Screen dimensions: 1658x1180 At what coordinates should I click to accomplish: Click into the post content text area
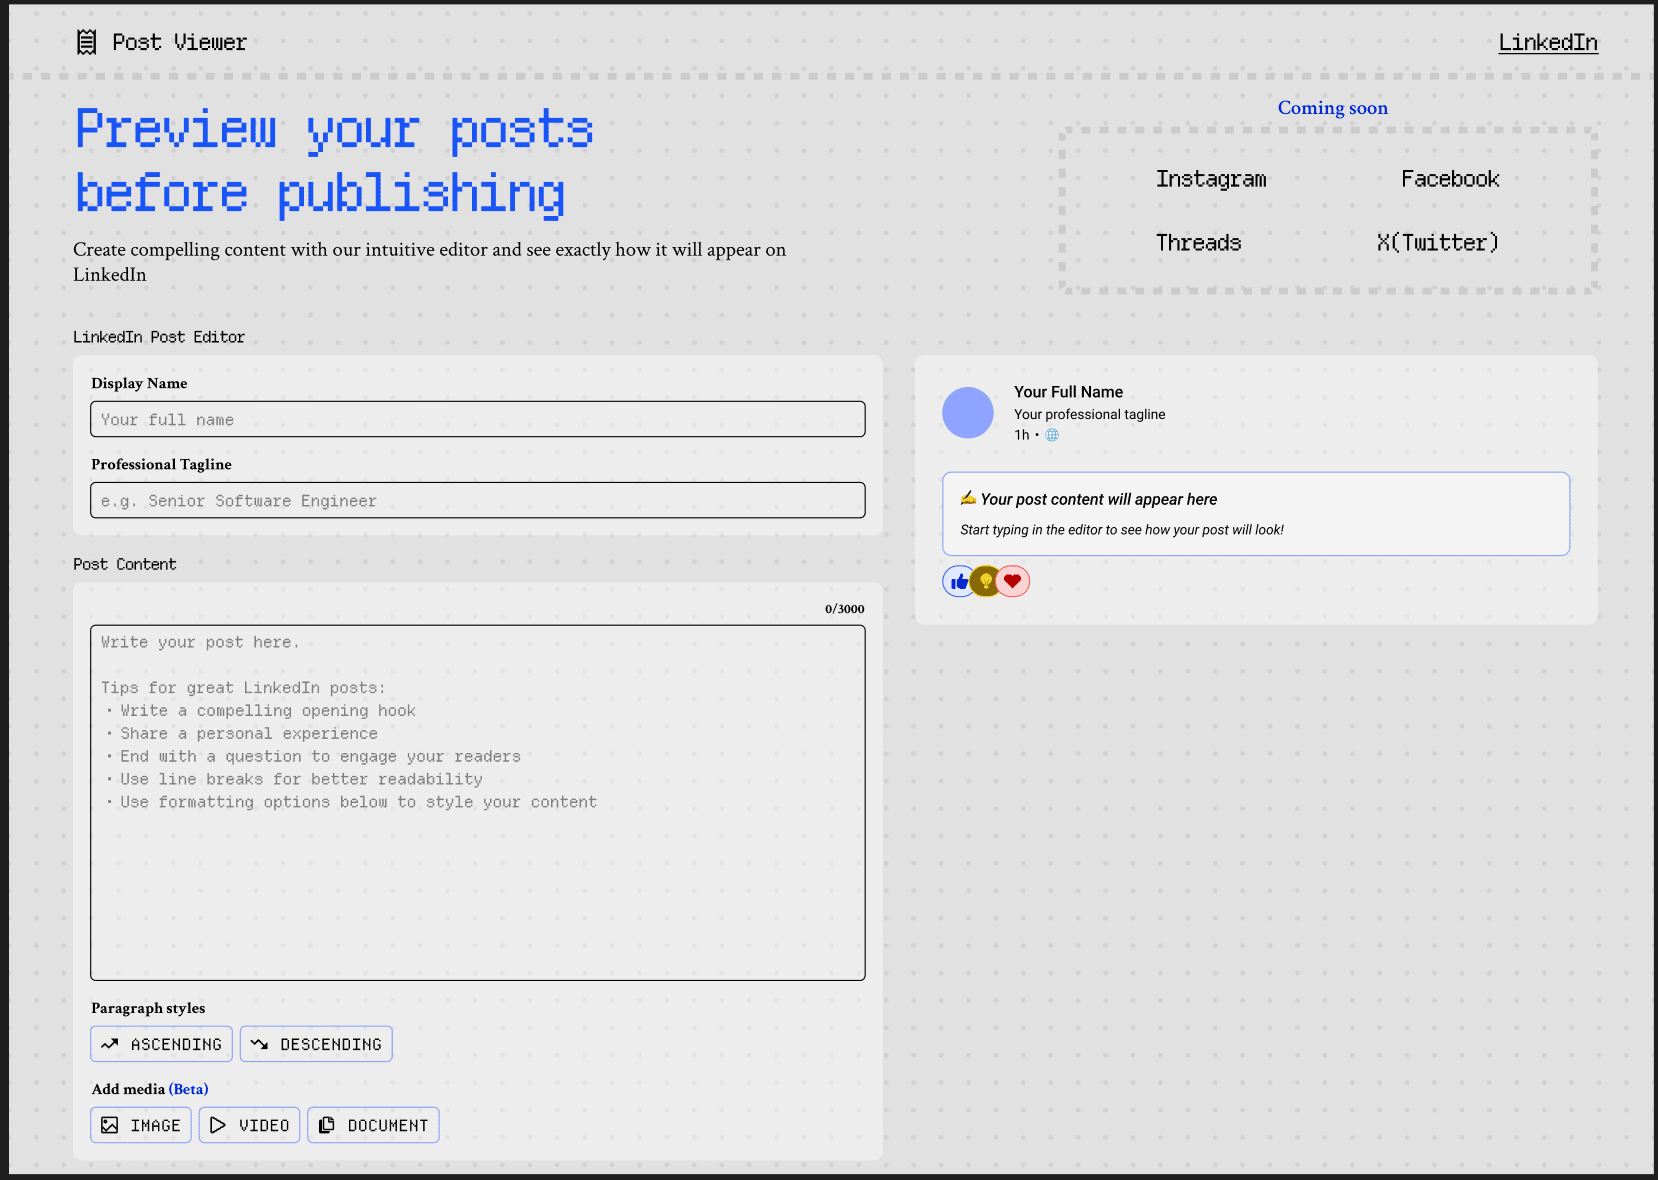click(478, 803)
